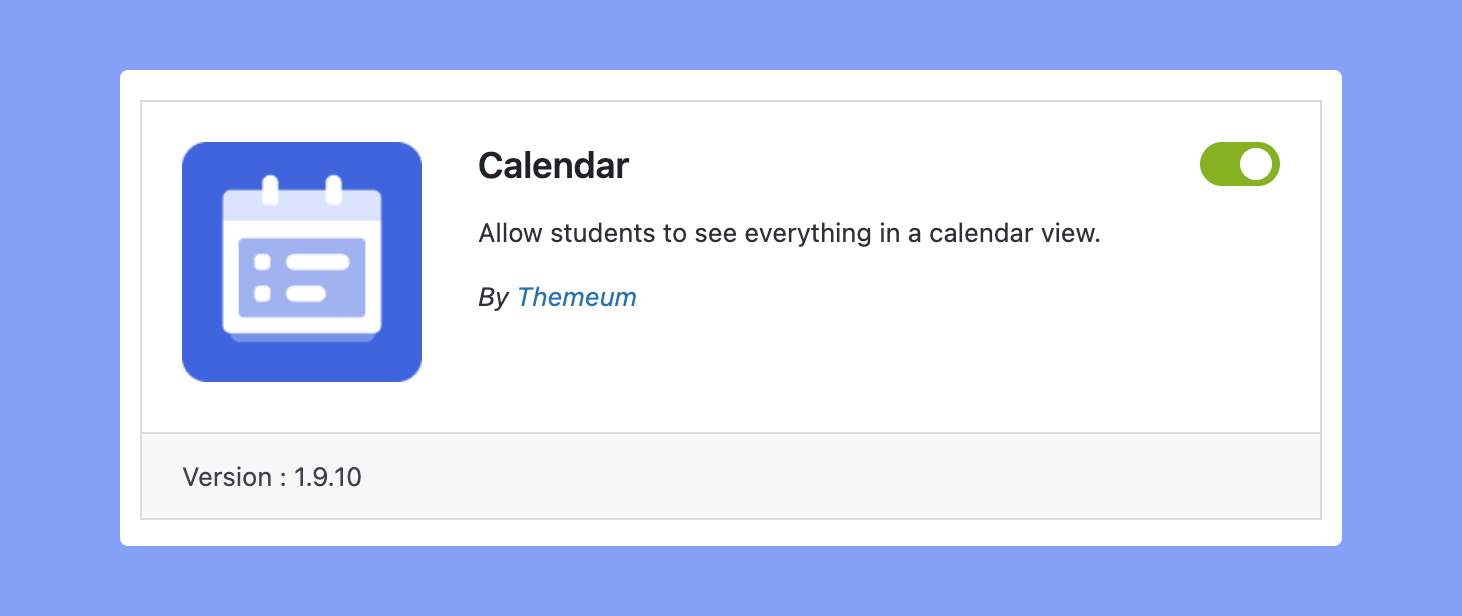Click the green part of the enabled switch
Image resolution: width=1462 pixels, height=616 pixels.
tap(1219, 164)
